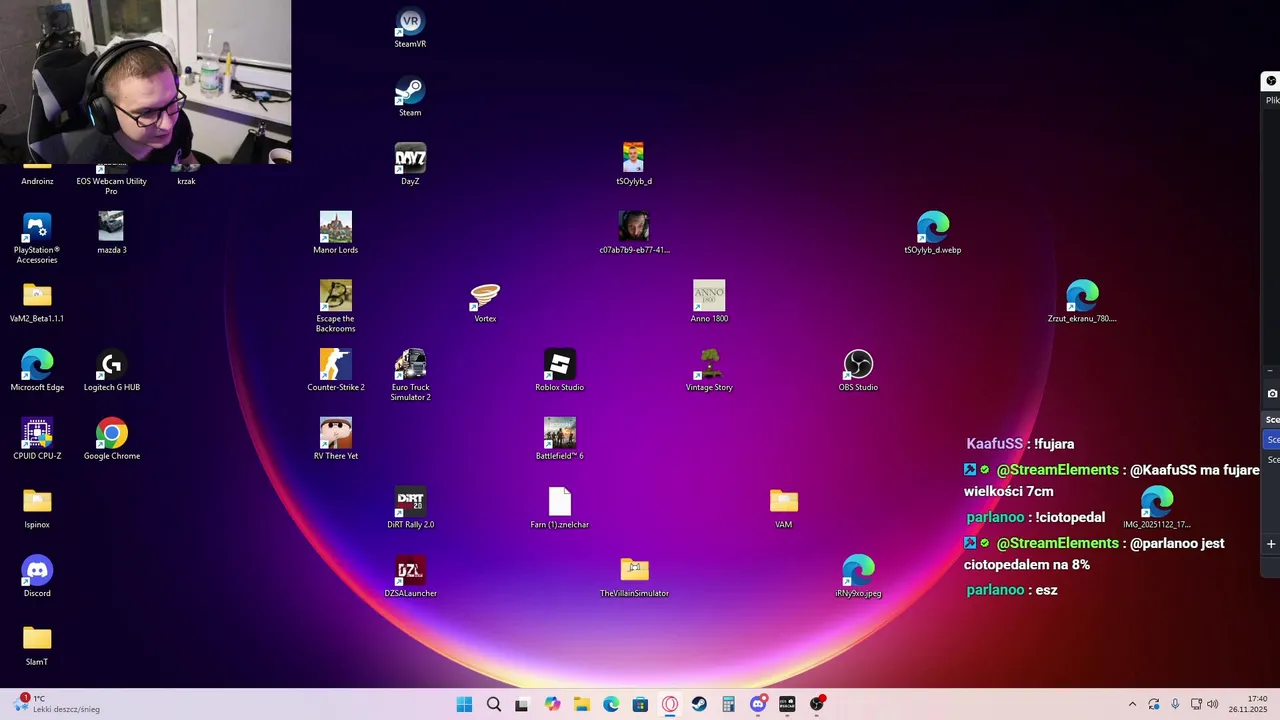Select Euro Truck Simulator 2 icon
Image resolution: width=1280 pixels, height=720 pixels.
[410, 375]
